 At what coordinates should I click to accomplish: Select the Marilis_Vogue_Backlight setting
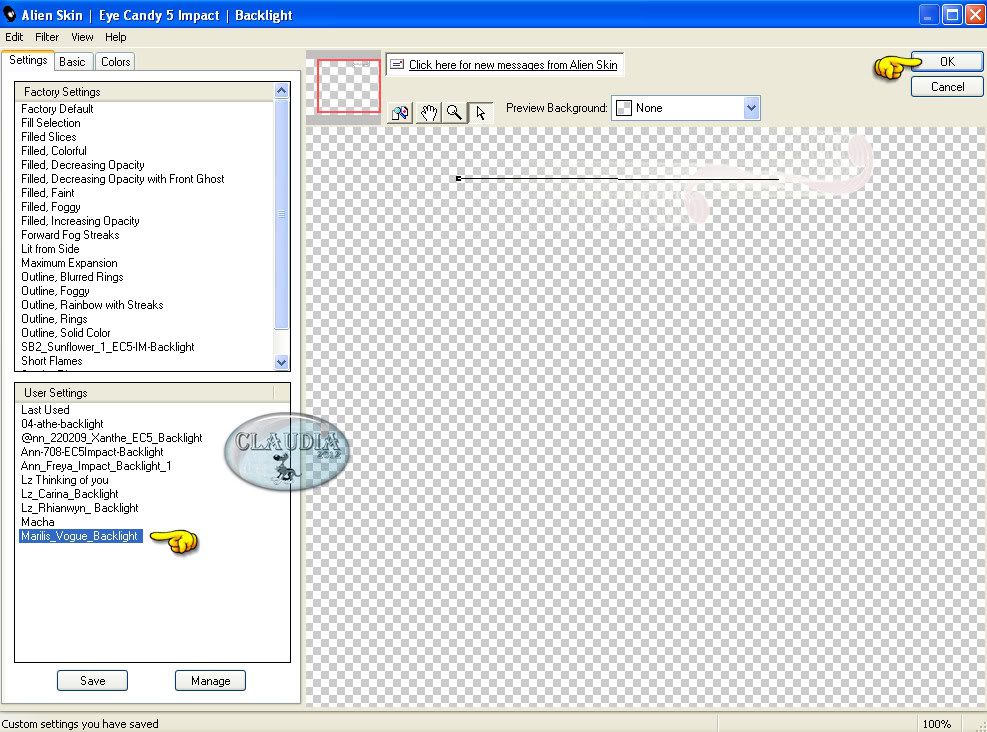(81, 536)
